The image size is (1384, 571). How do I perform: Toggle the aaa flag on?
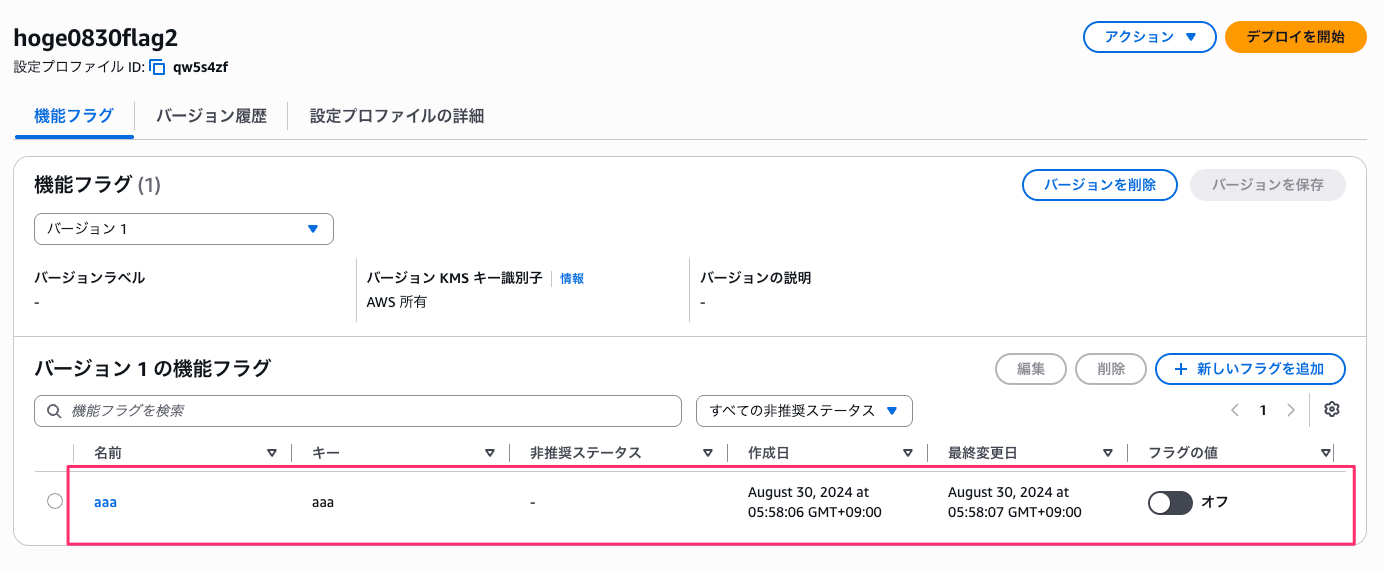pyautogui.click(x=1170, y=503)
